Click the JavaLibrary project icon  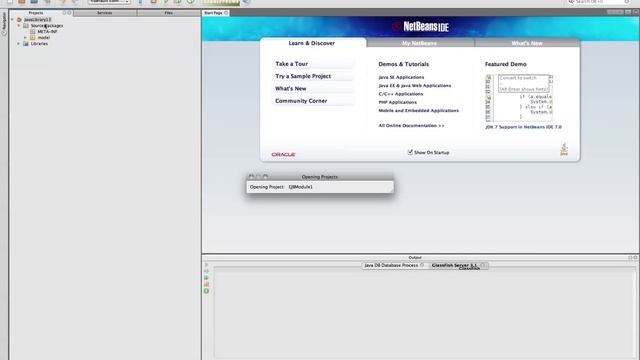tap(19, 20)
